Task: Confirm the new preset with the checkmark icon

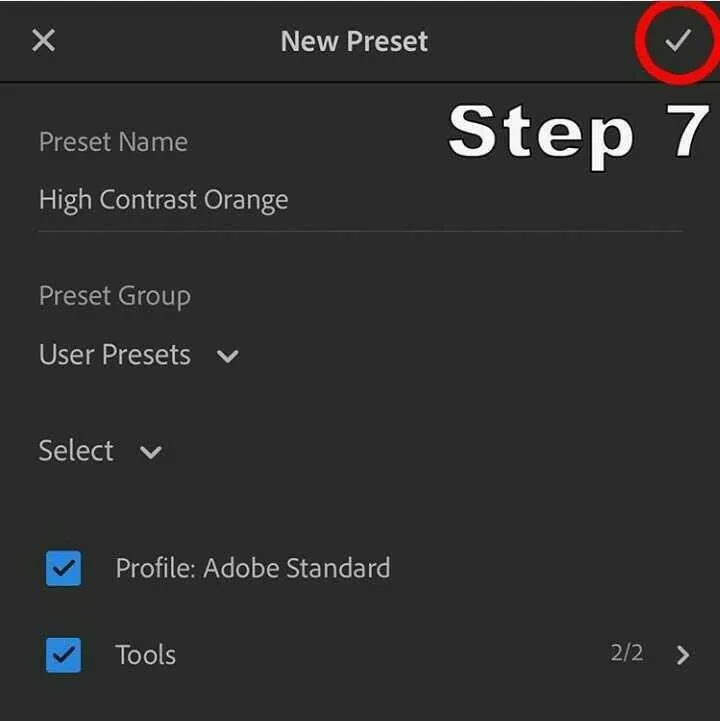Action: (678, 40)
